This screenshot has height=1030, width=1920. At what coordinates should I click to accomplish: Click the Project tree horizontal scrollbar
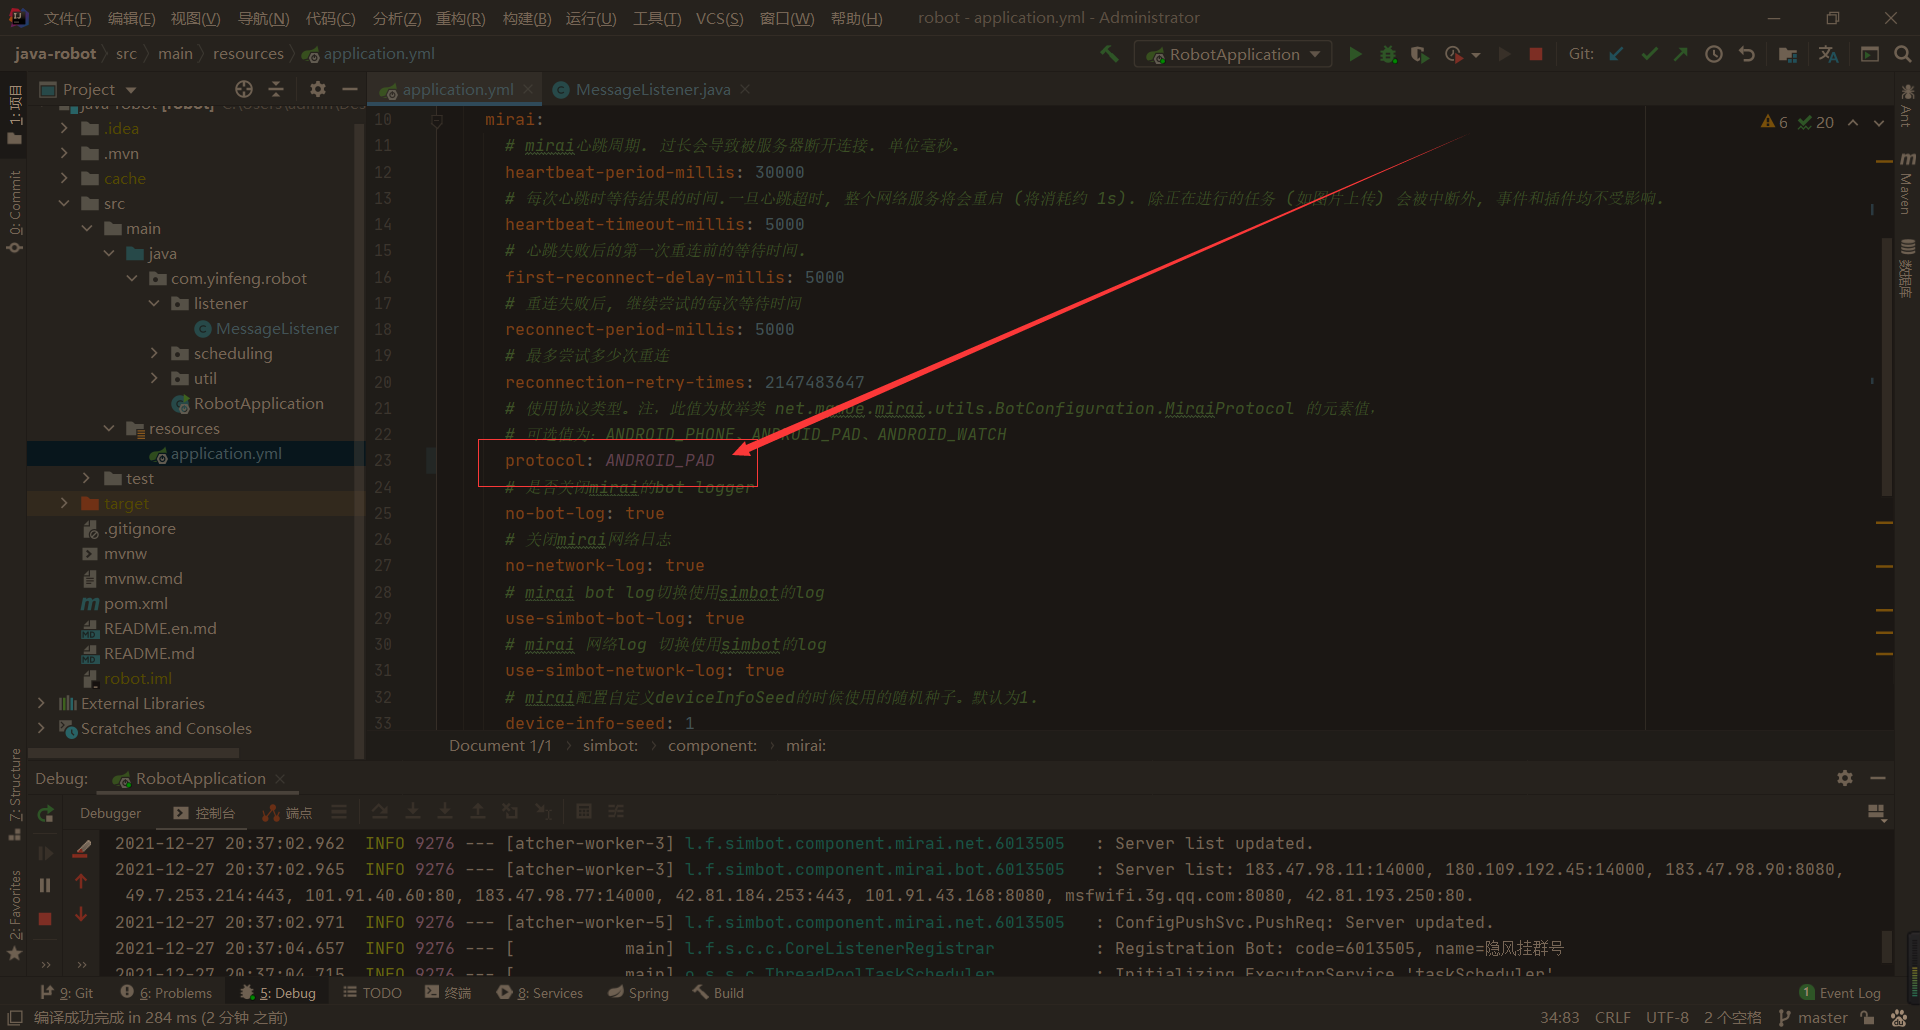point(133,752)
